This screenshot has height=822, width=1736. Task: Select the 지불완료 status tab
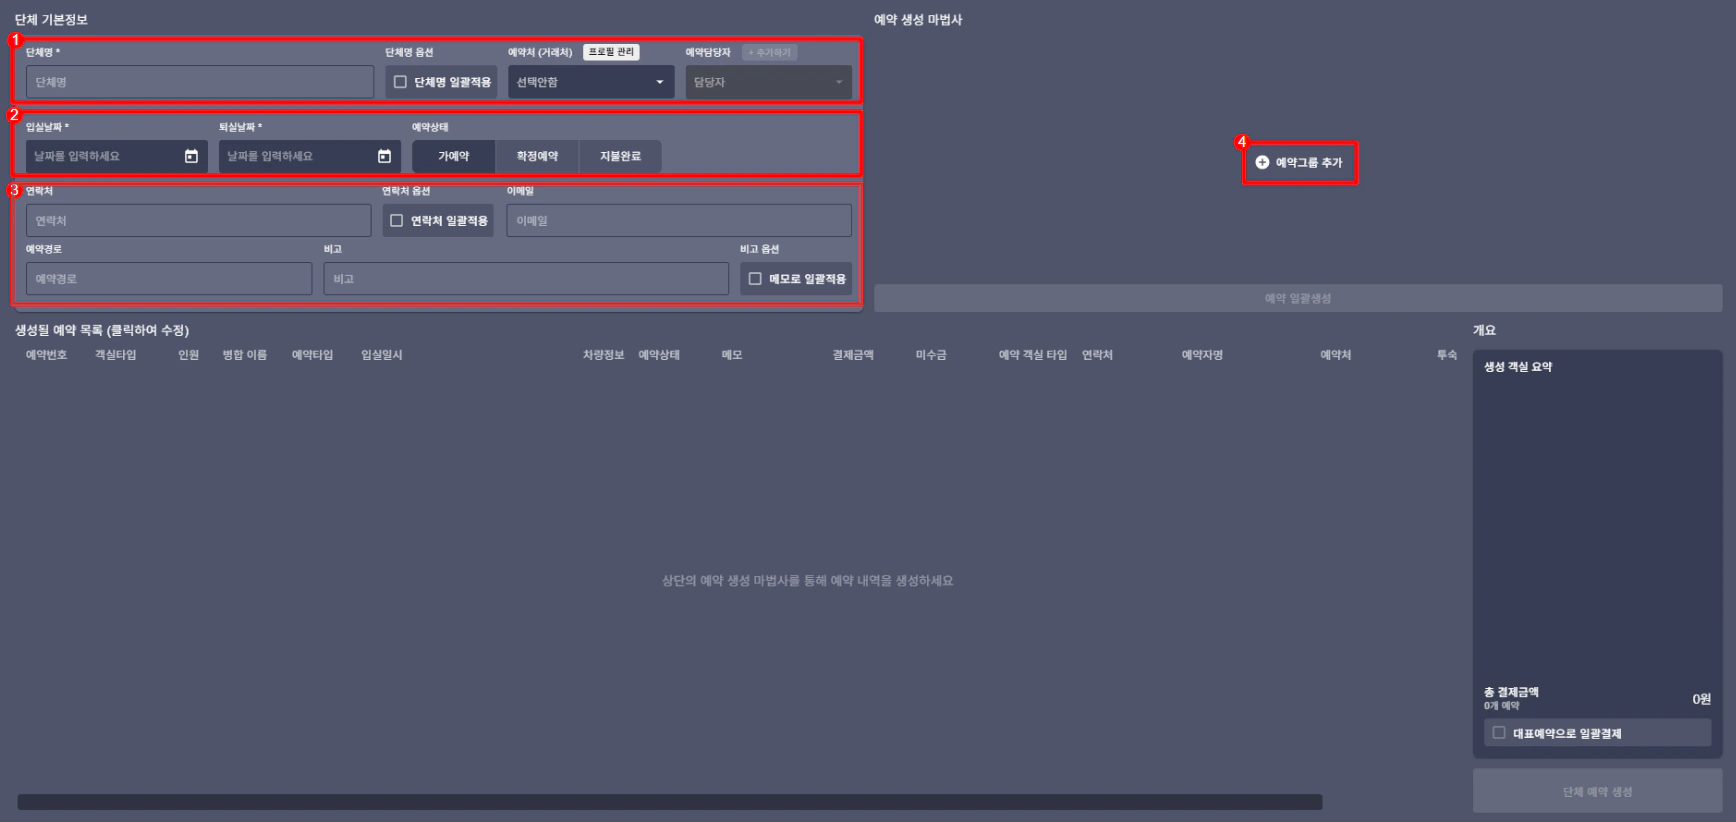point(620,156)
